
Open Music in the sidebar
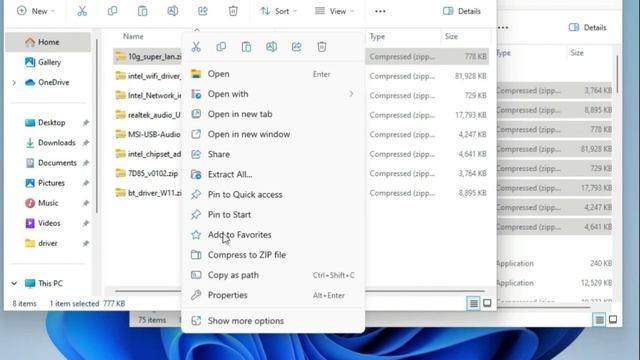pos(48,203)
